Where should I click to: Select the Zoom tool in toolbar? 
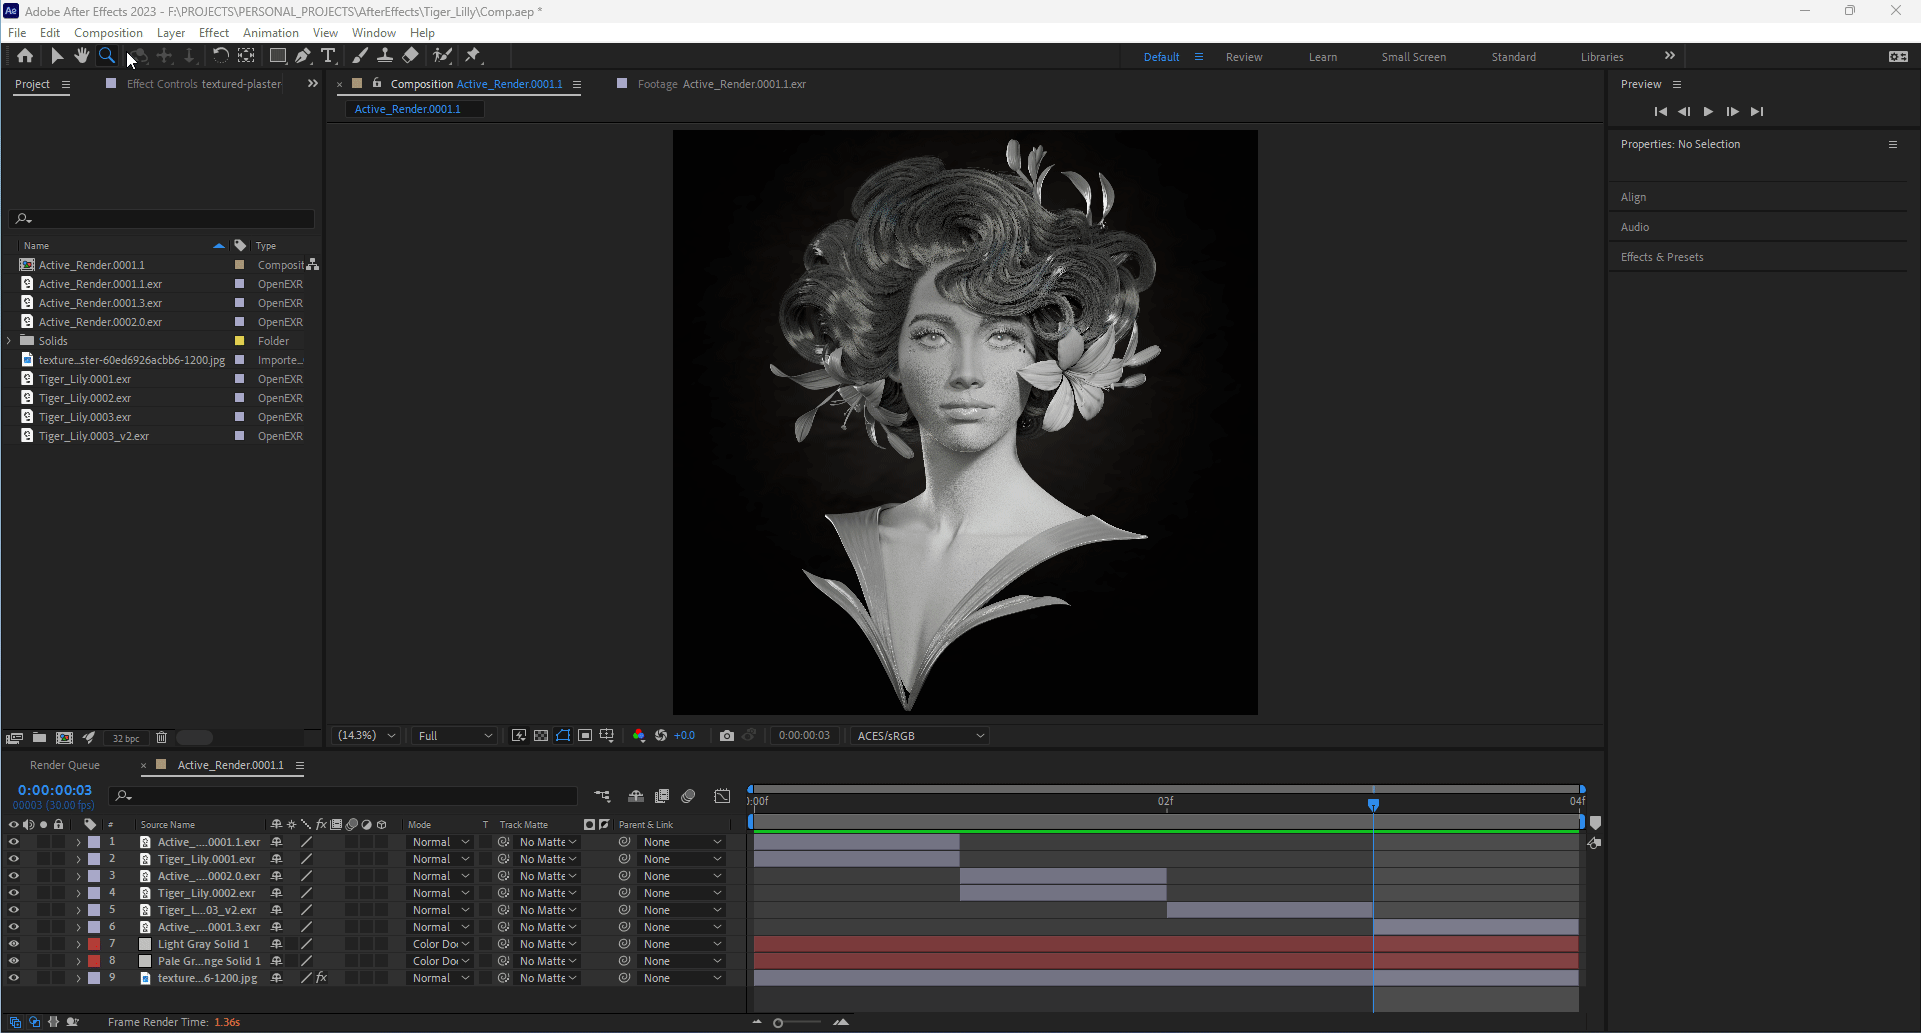pyautogui.click(x=106, y=56)
